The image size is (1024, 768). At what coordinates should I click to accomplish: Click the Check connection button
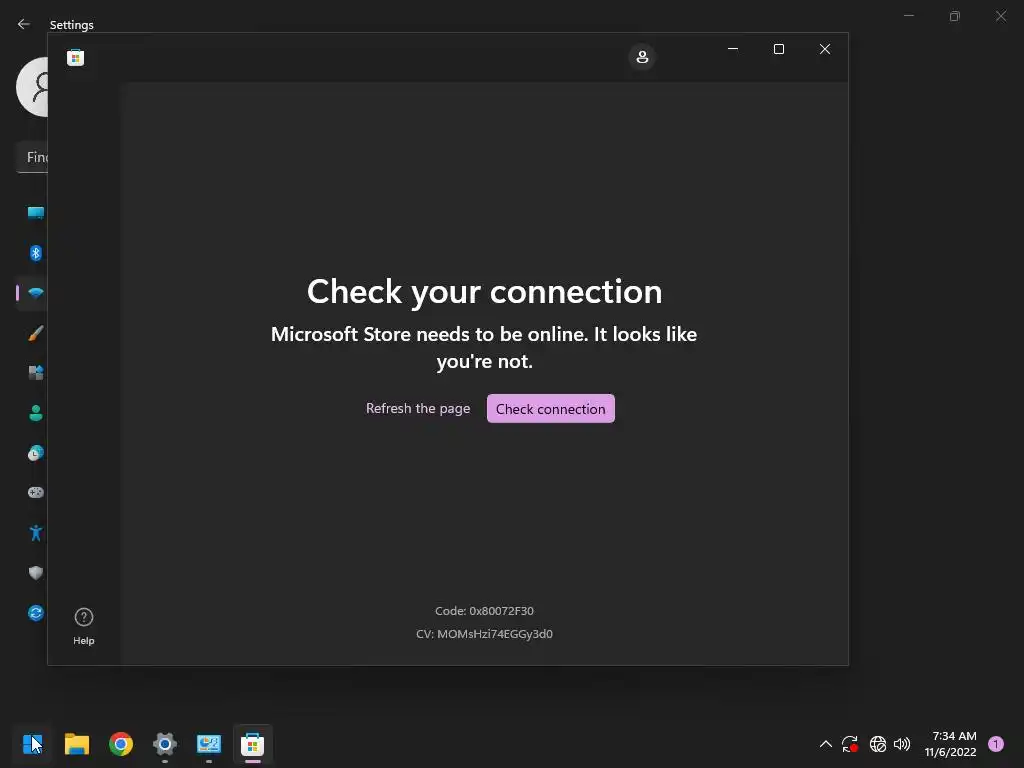coord(551,408)
